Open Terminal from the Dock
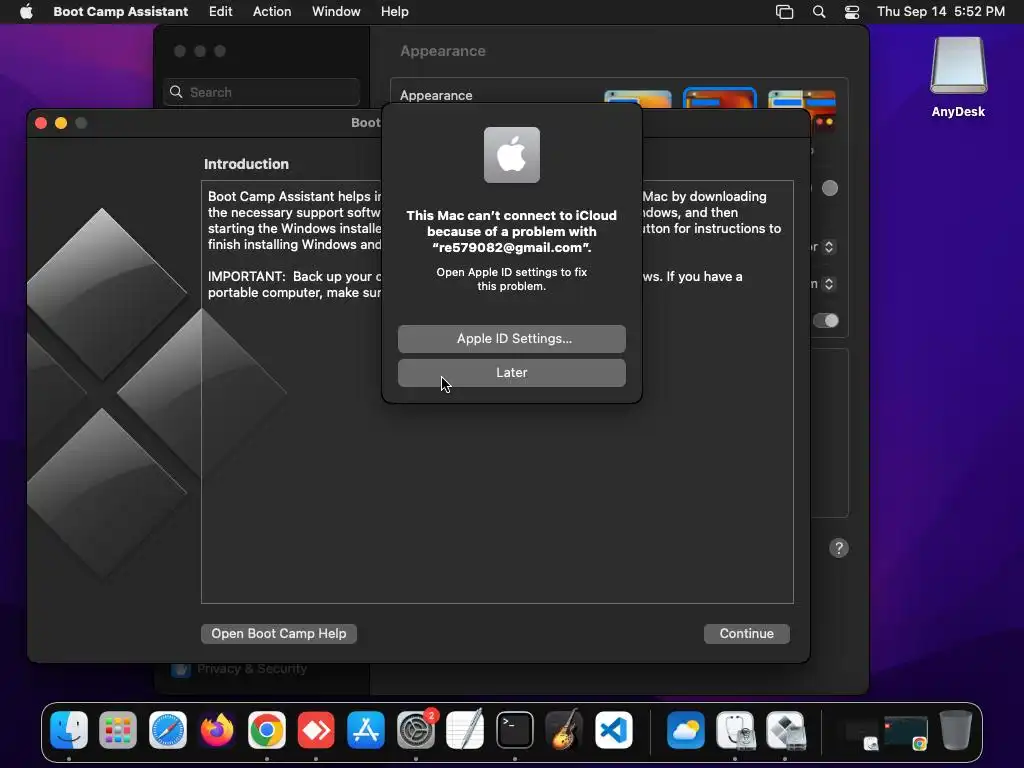This screenshot has width=1024, height=768. click(515, 729)
